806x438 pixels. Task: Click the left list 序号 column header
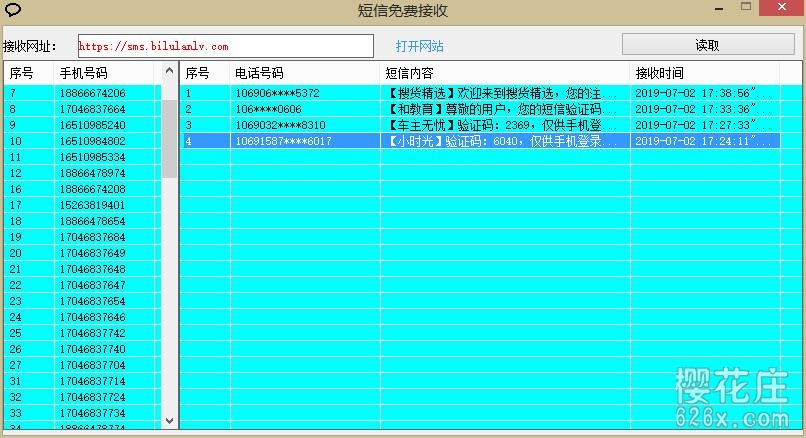29,74
